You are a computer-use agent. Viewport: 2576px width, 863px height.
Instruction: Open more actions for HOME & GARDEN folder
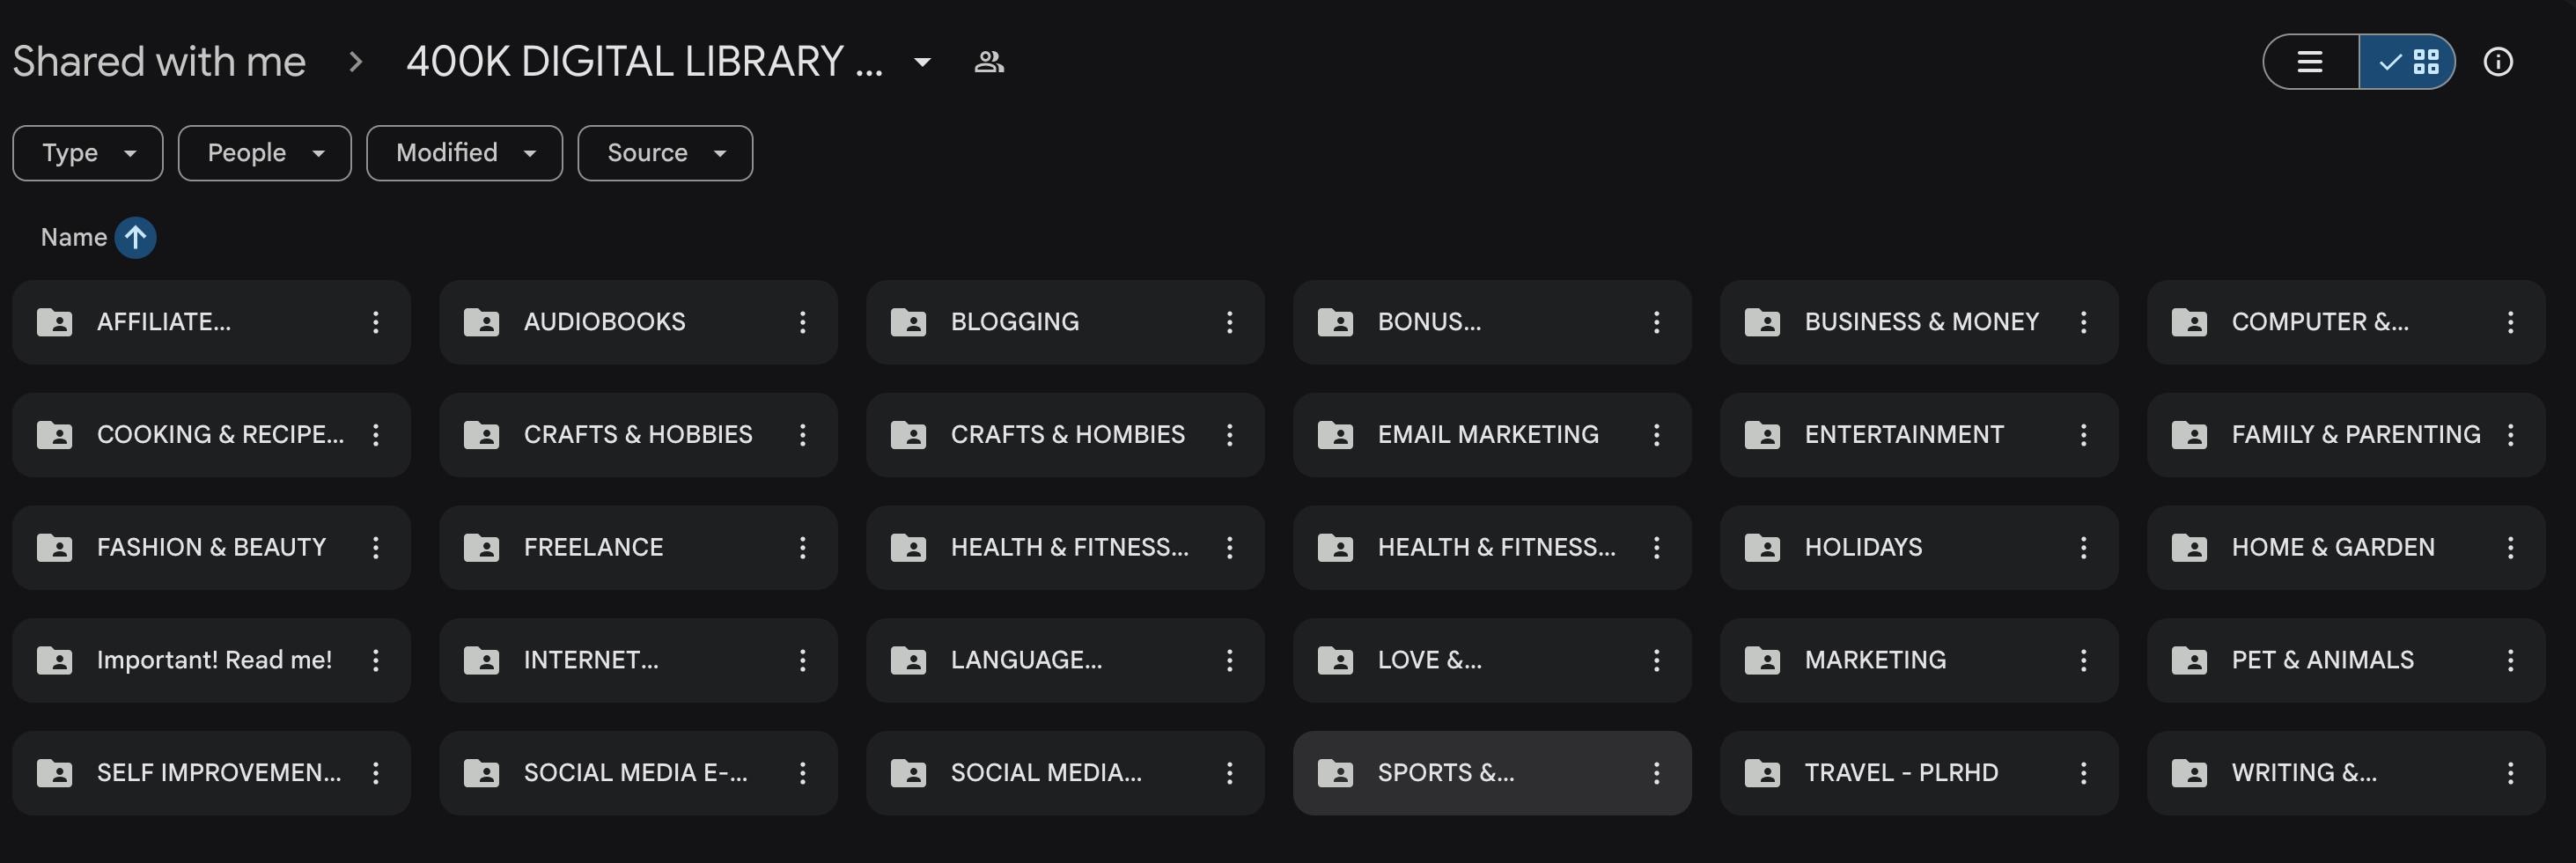[x=2511, y=548]
